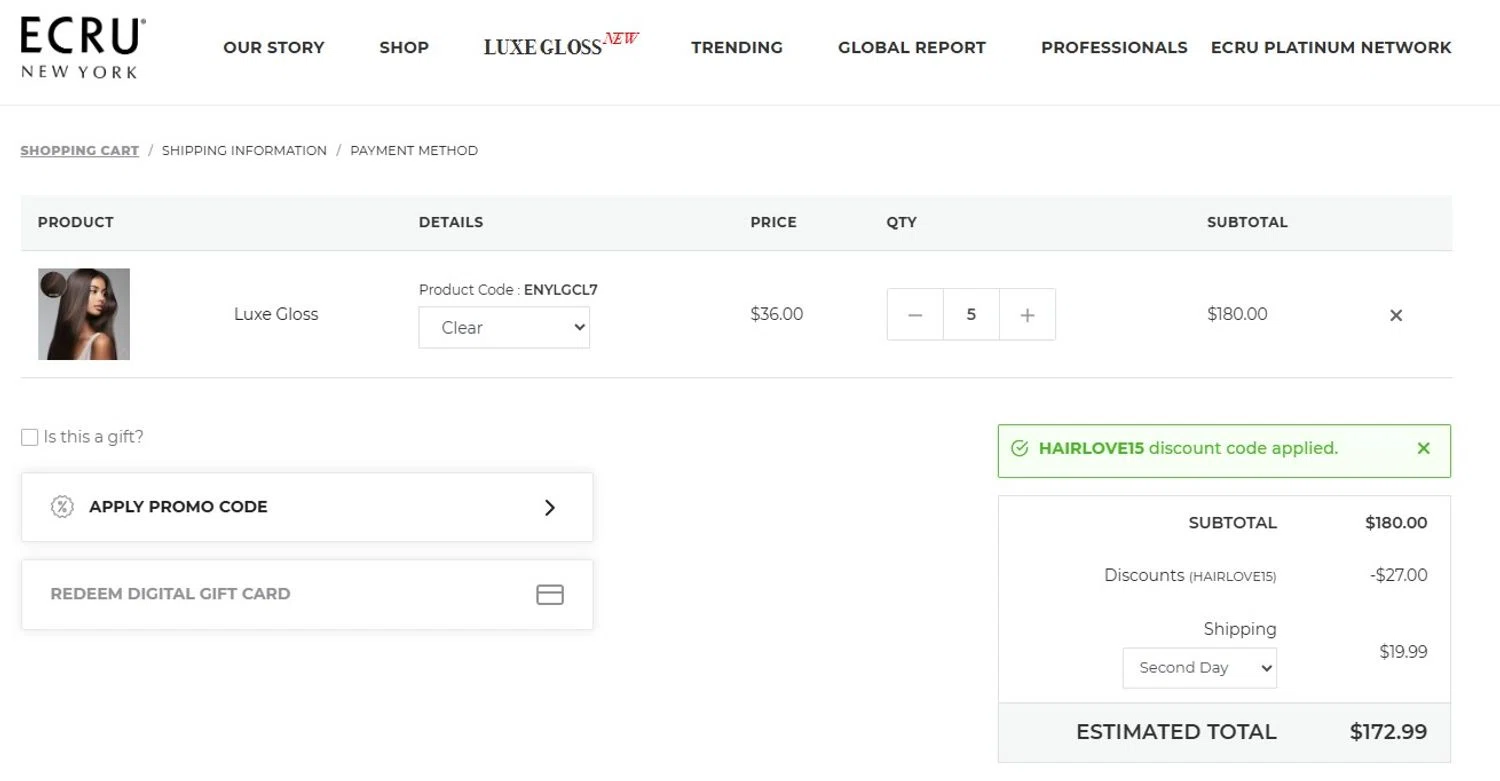Go to Shipping Information breadcrumb step
This screenshot has width=1500, height=781.
[244, 150]
